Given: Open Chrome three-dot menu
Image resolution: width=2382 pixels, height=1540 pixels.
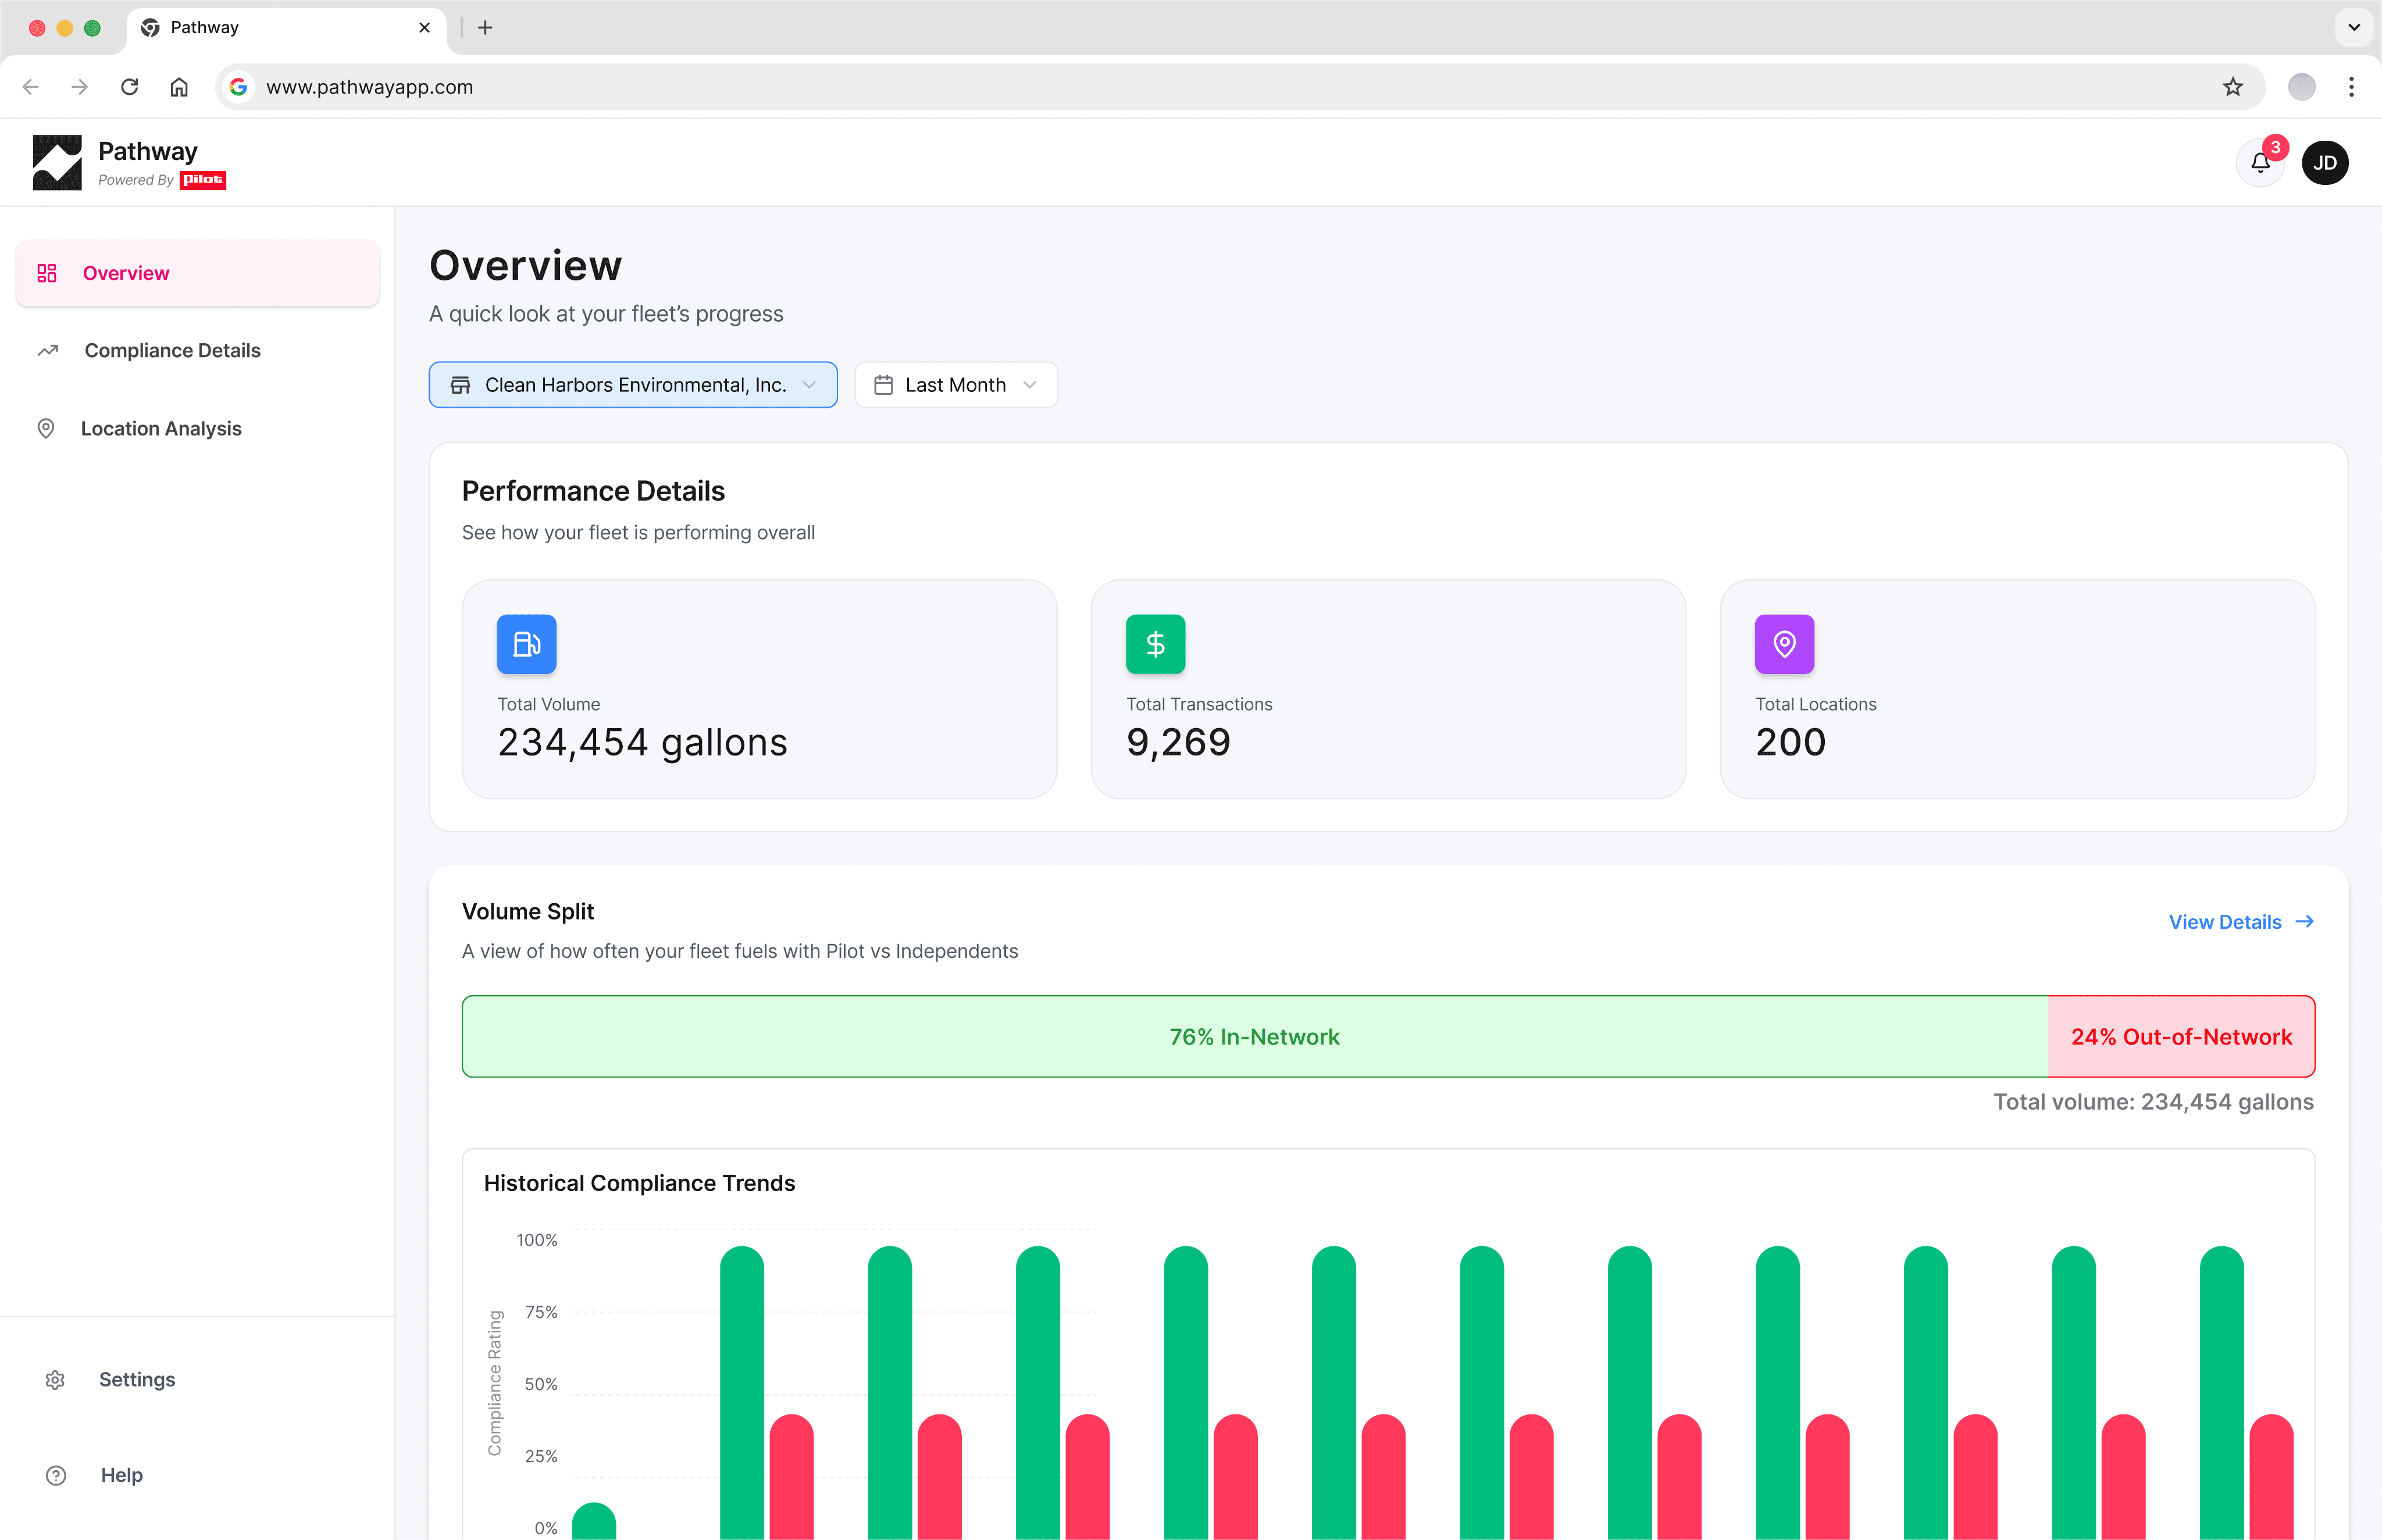Looking at the screenshot, I should [2351, 87].
